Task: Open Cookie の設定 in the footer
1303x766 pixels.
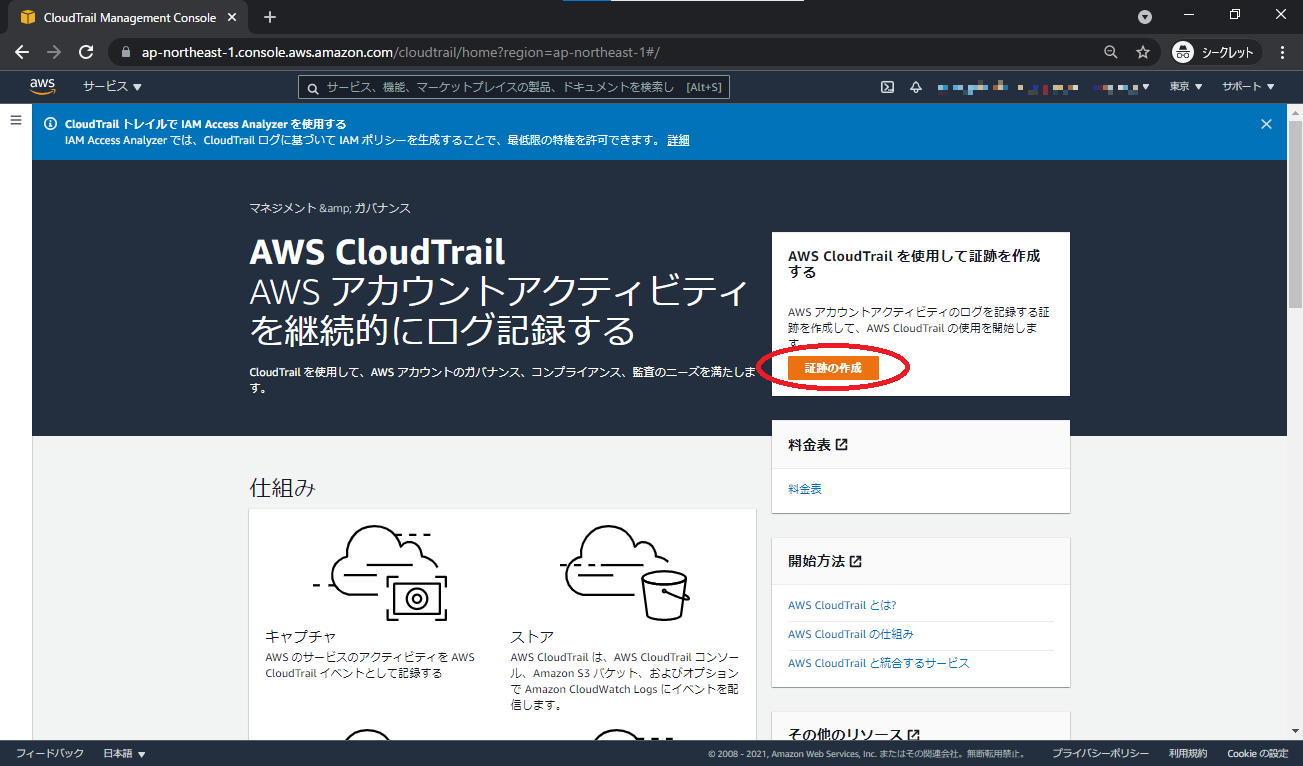Action: (x=1258, y=753)
